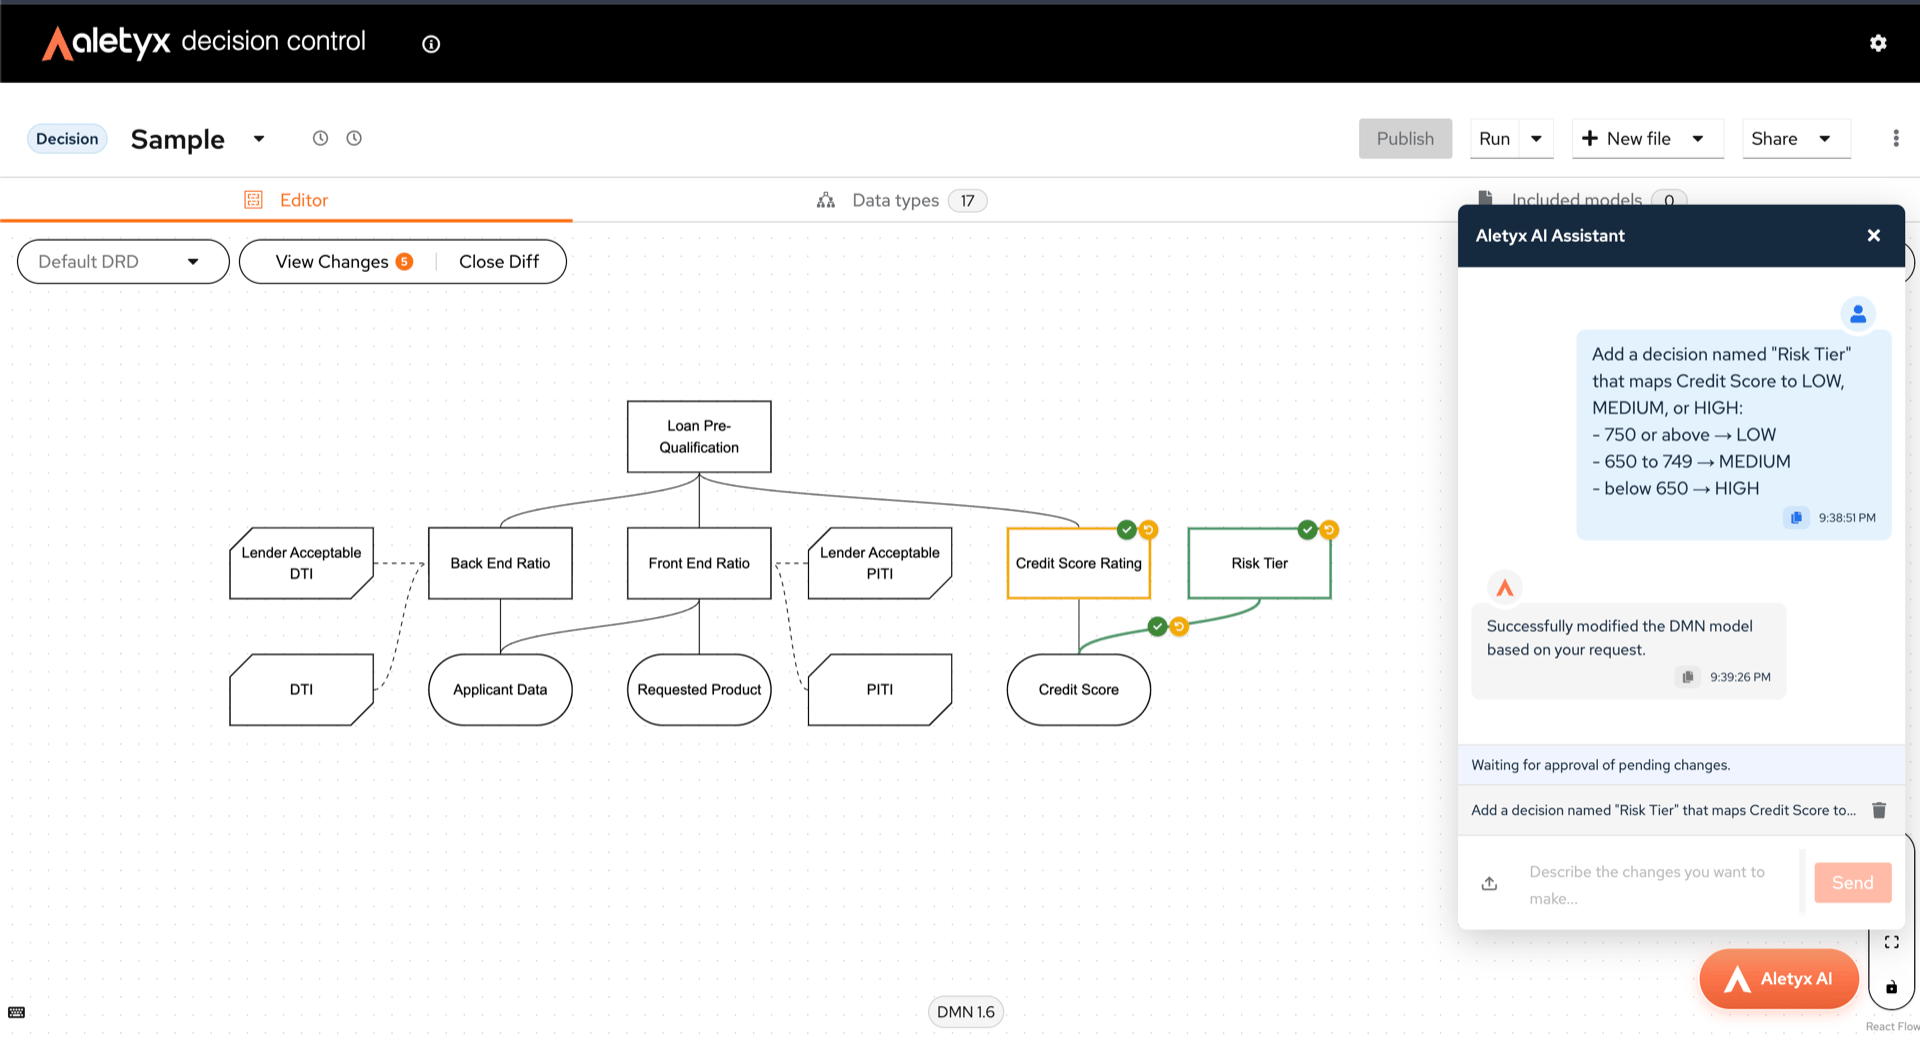Click the user avatar in chat
This screenshot has width=1920, height=1037.
click(1858, 314)
